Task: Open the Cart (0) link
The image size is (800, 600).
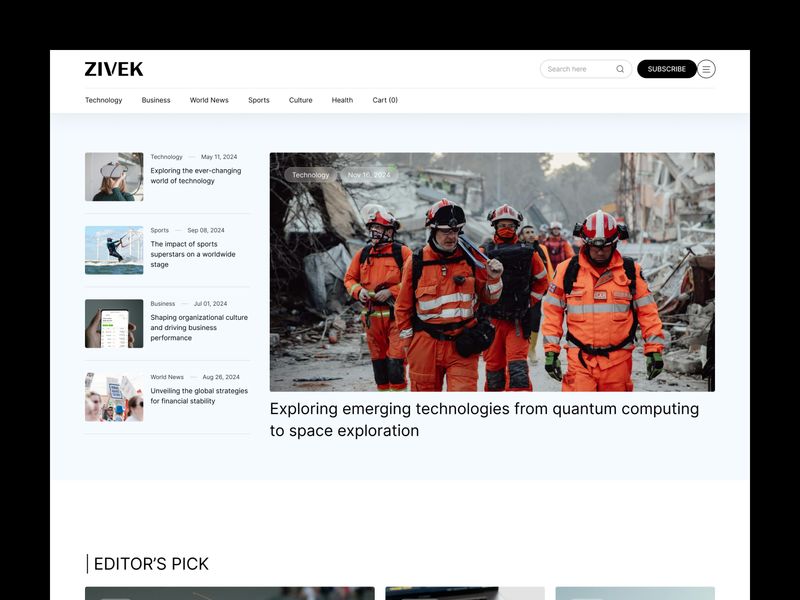Action: point(382,100)
